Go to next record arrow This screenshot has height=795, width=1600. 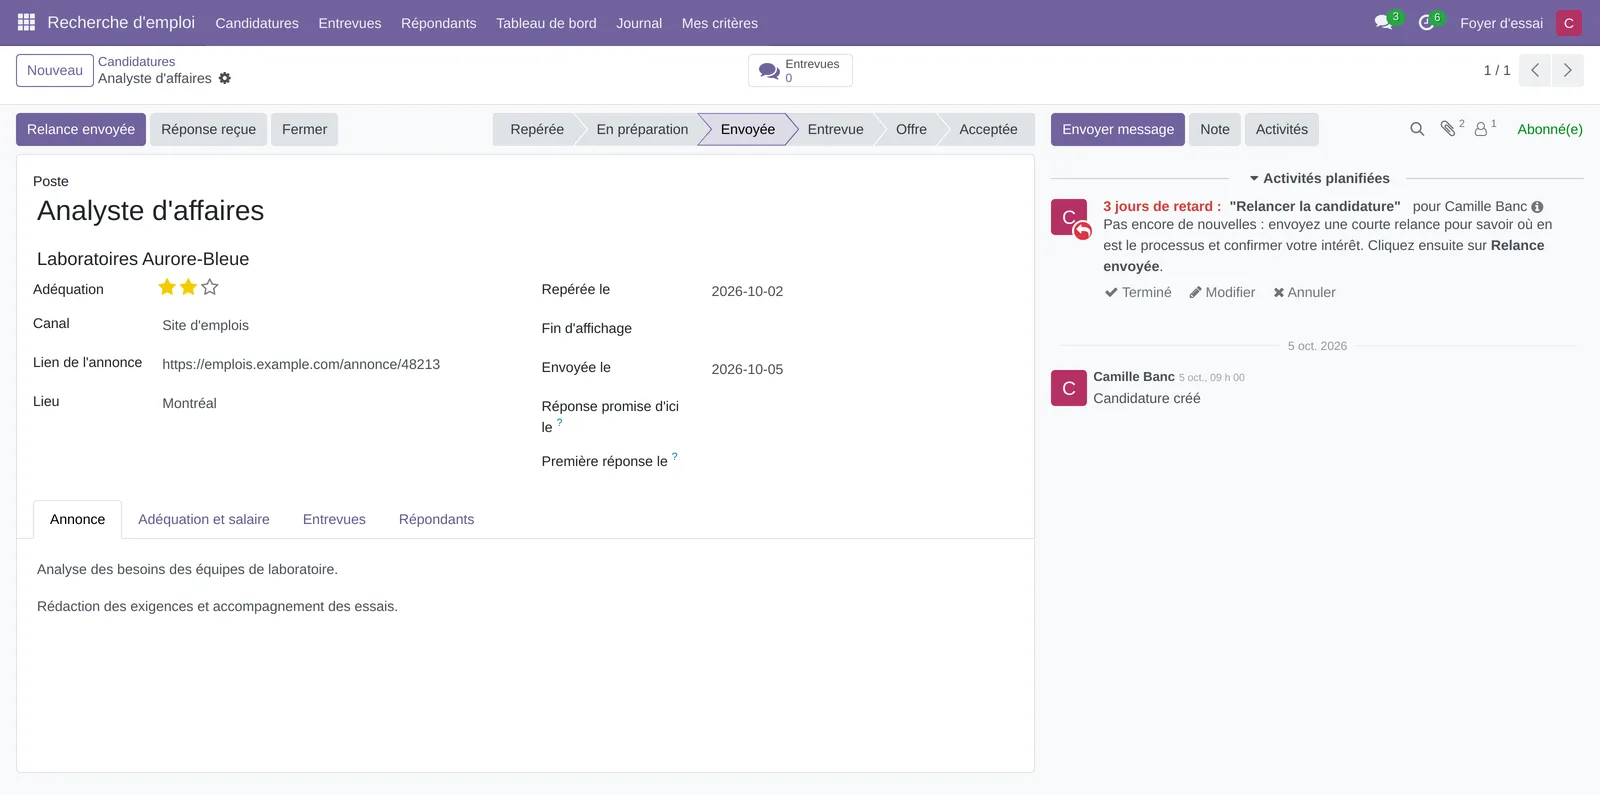pos(1567,70)
